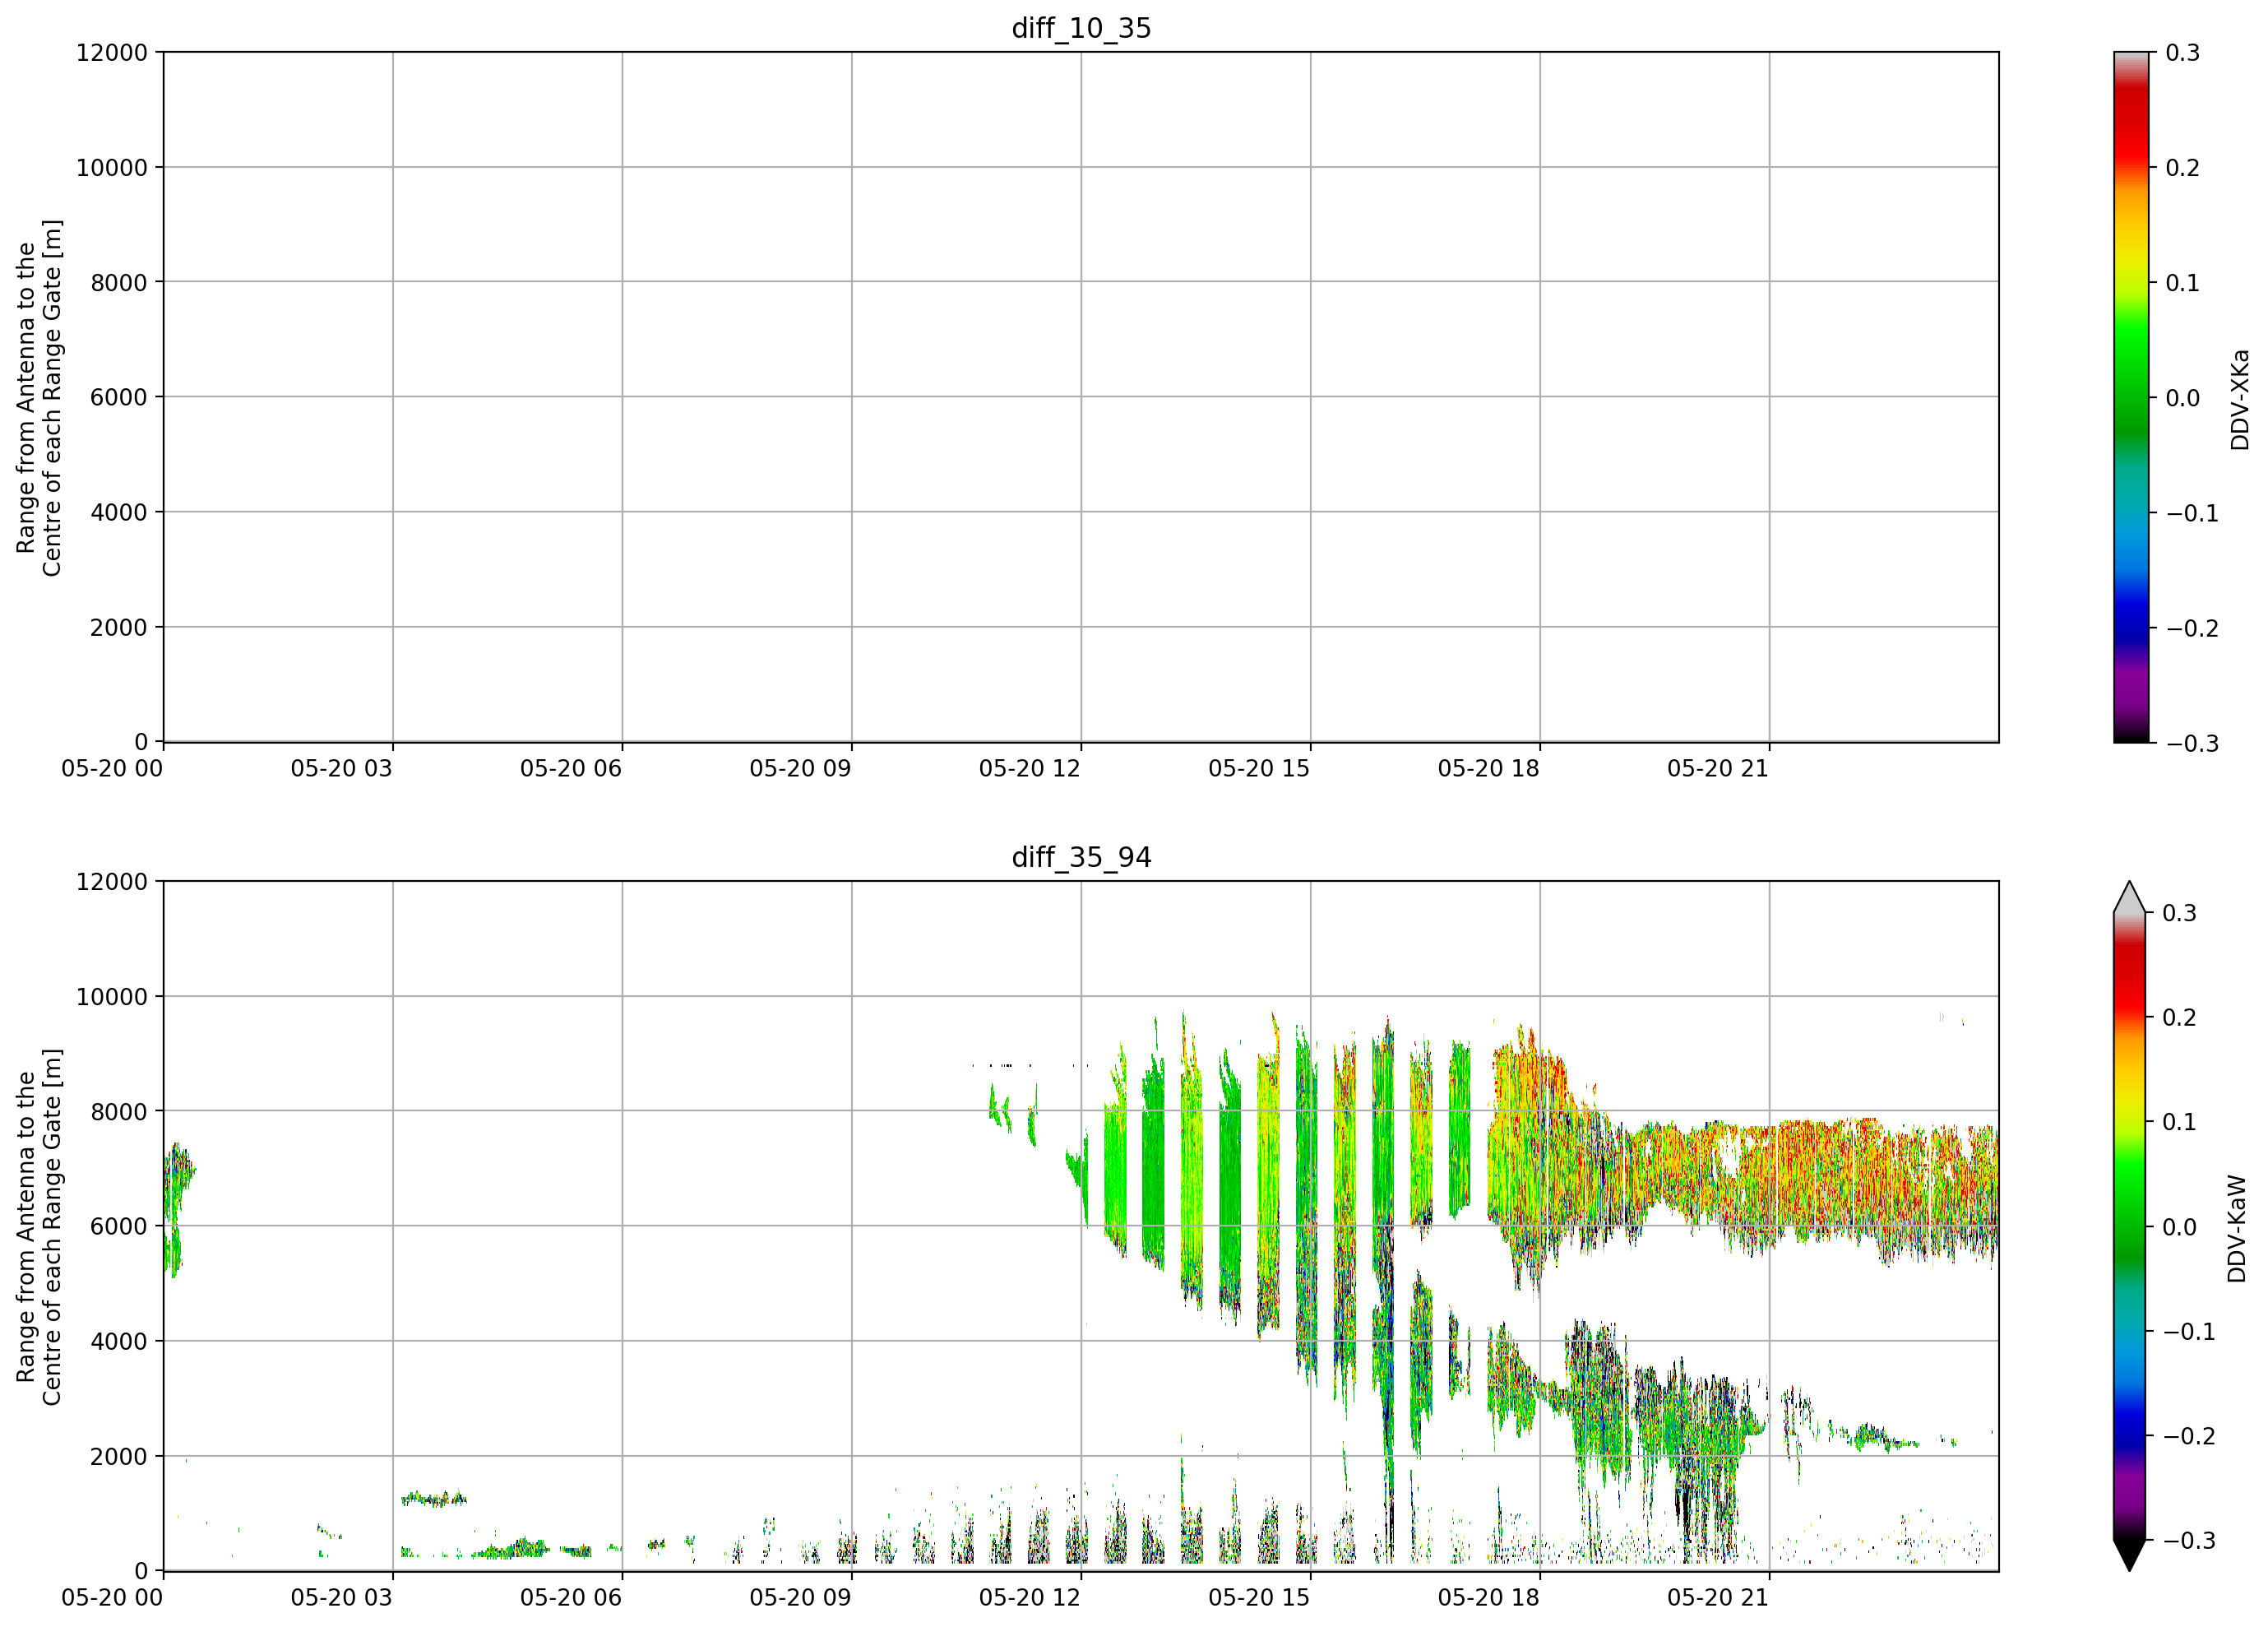Click the 05-20 18 x-tick under diff_10_35

tap(1489, 769)
